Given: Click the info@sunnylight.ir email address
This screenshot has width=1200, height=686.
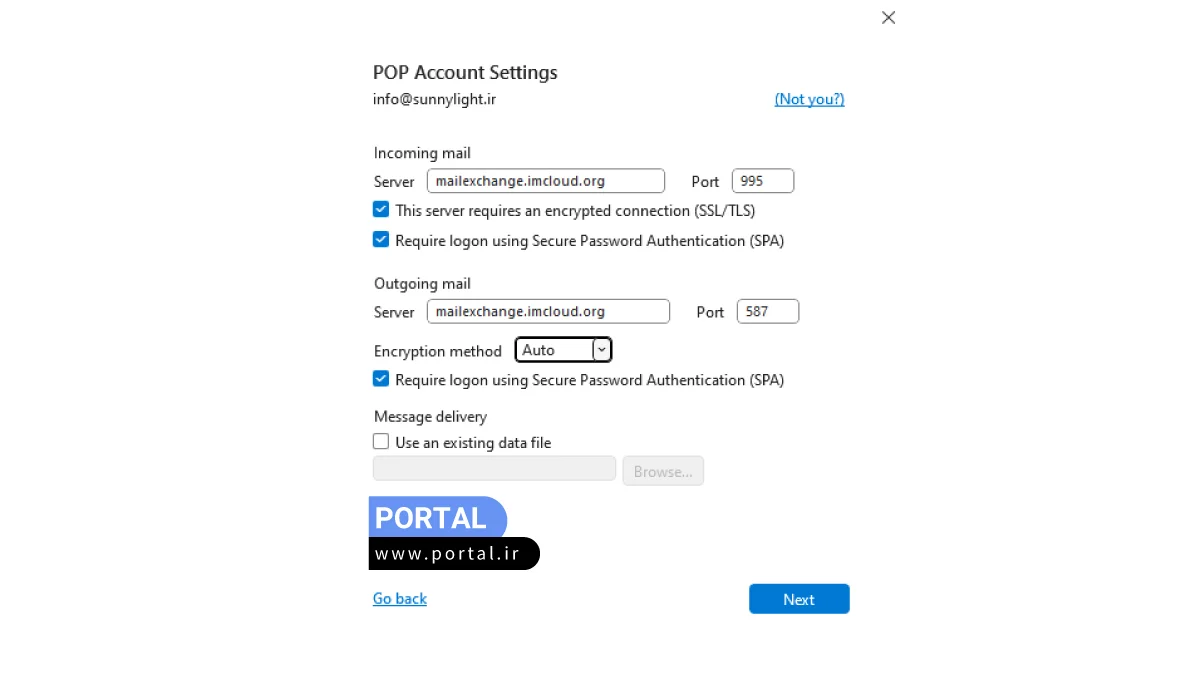Looking at the screenshot, I should (x=434, y=99).
